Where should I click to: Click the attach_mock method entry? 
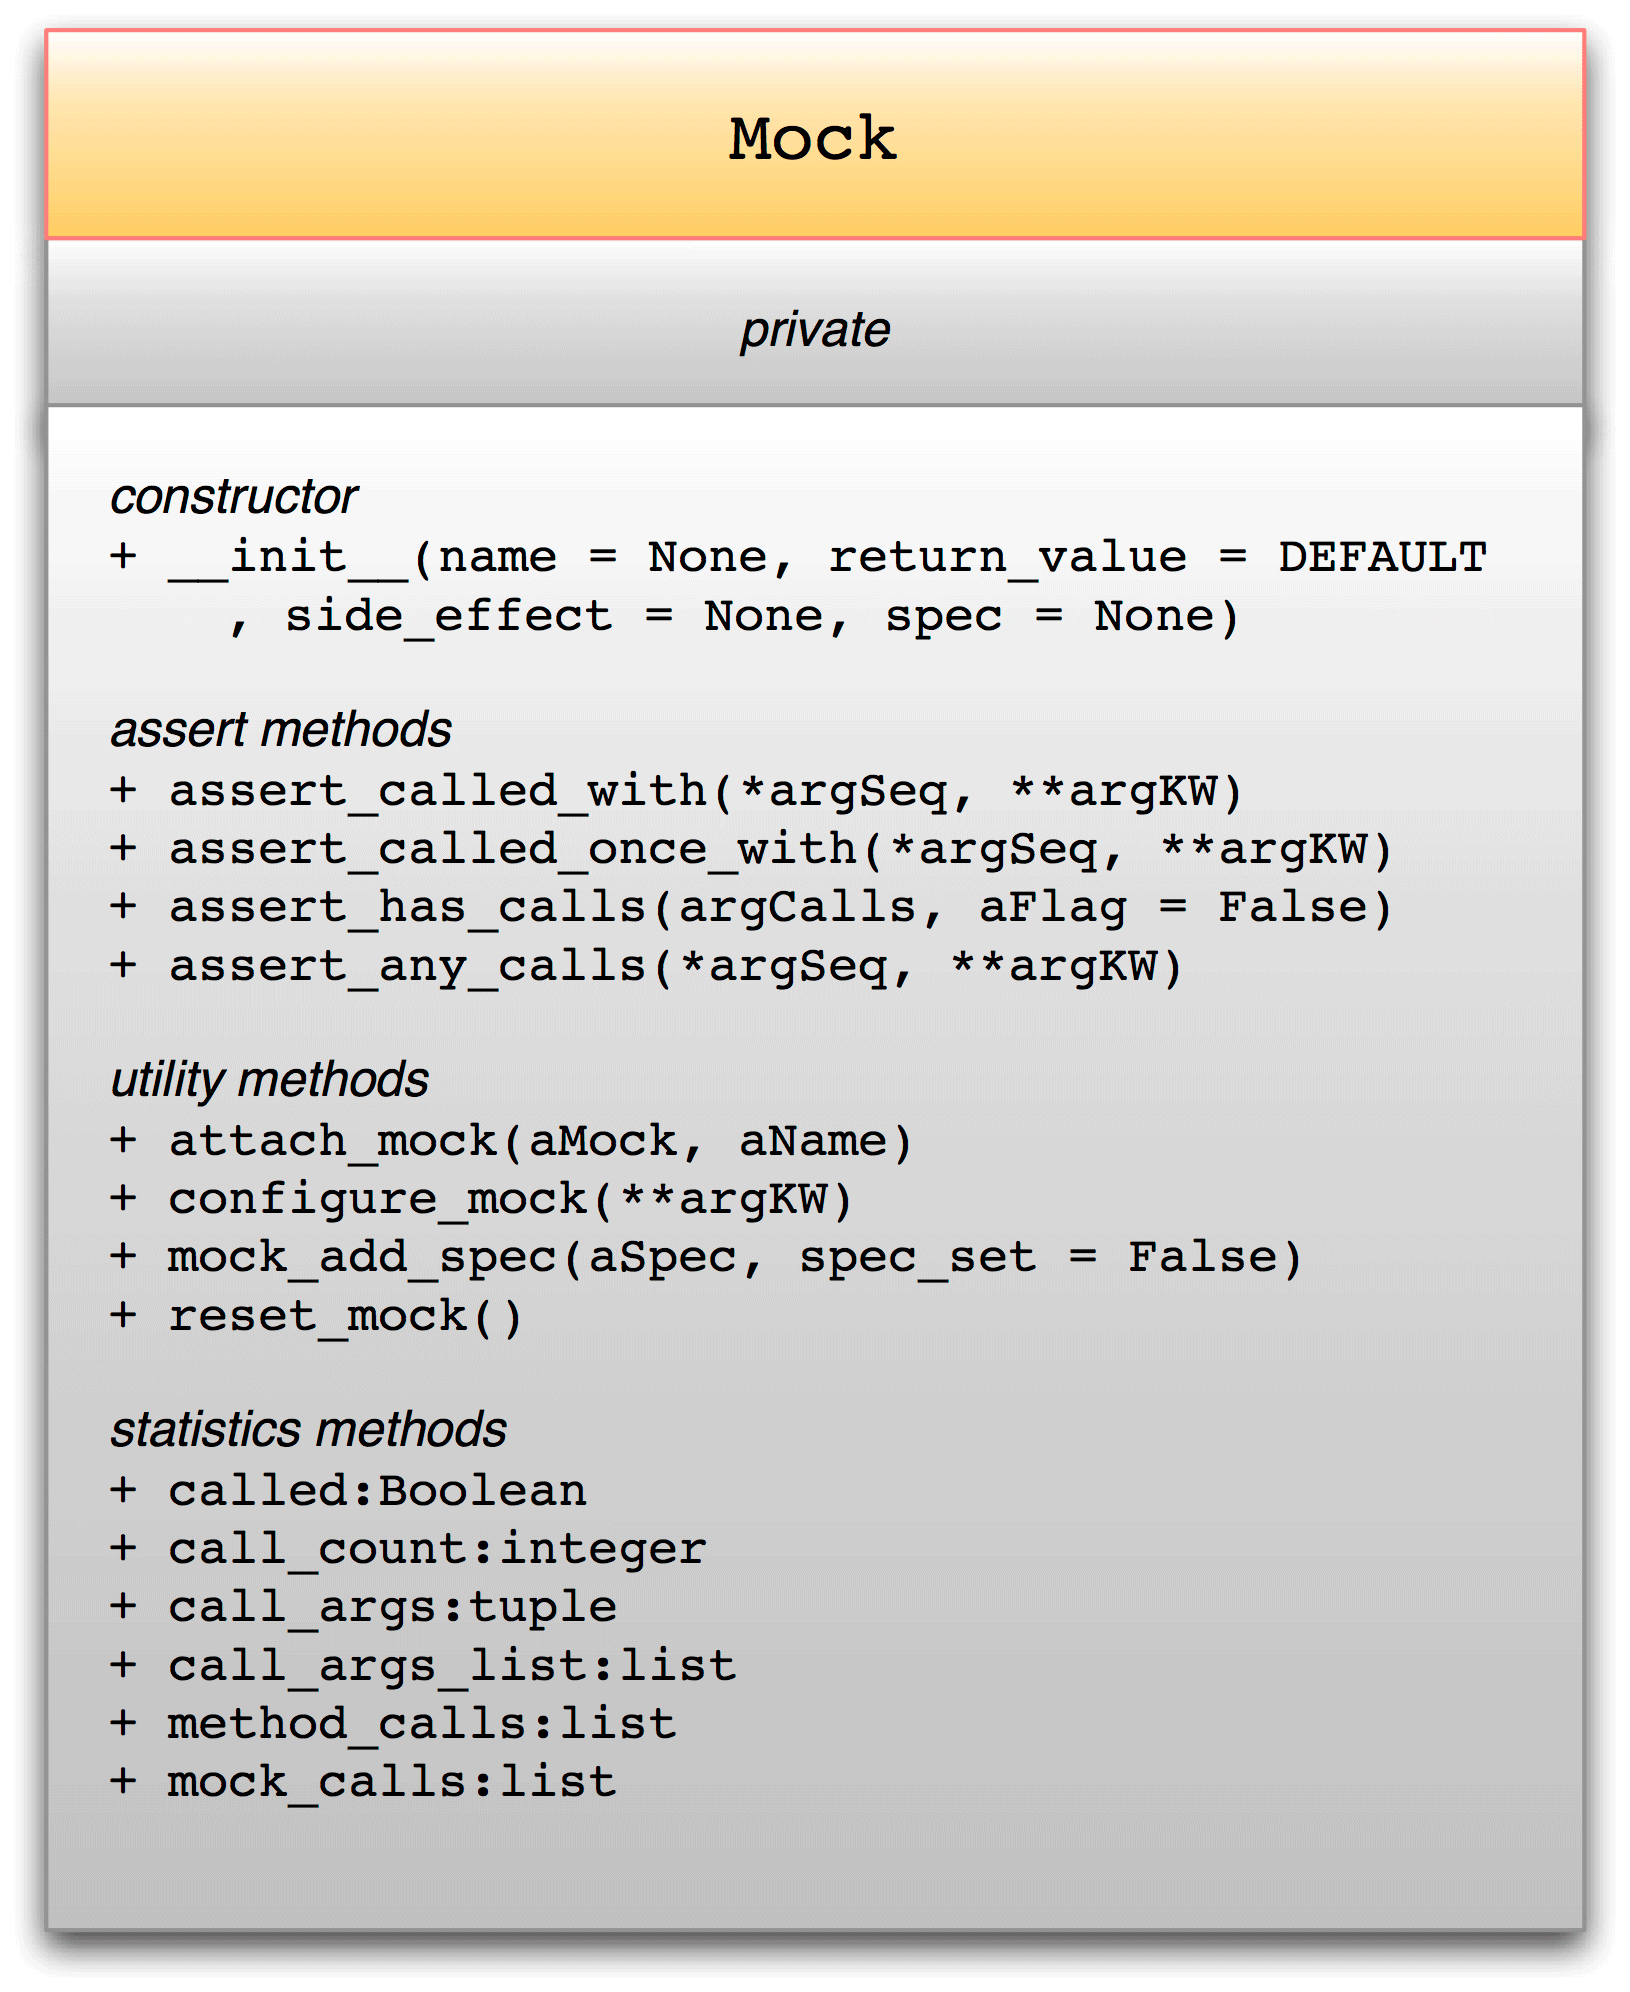click(x=512, y=1141)
